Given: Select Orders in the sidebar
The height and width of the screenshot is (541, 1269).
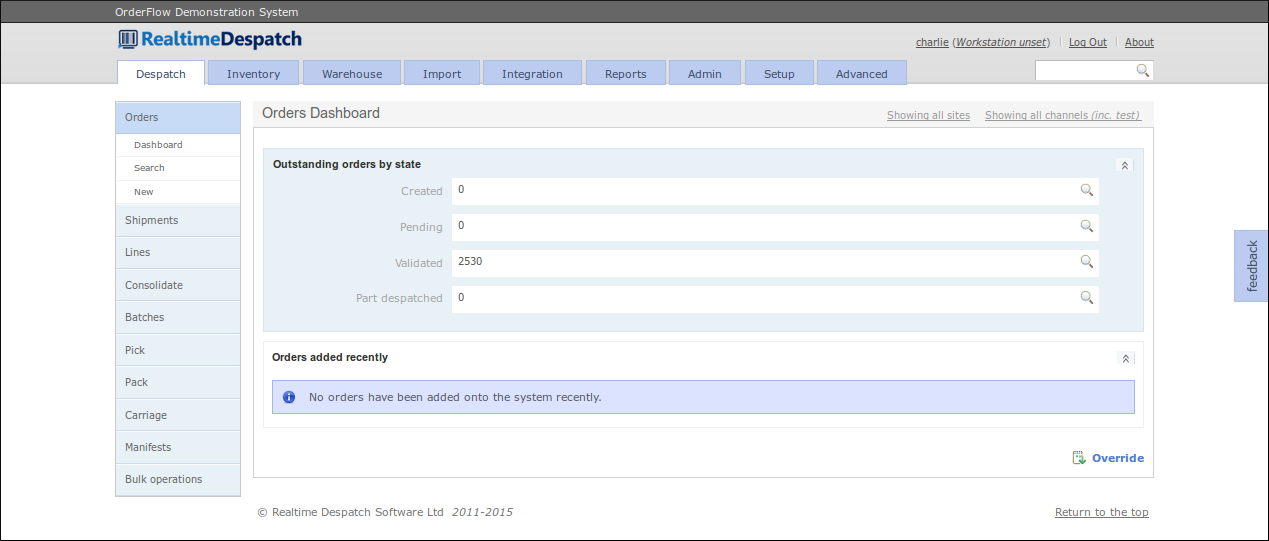Looking at the screenshot, I should pos(178,117).
